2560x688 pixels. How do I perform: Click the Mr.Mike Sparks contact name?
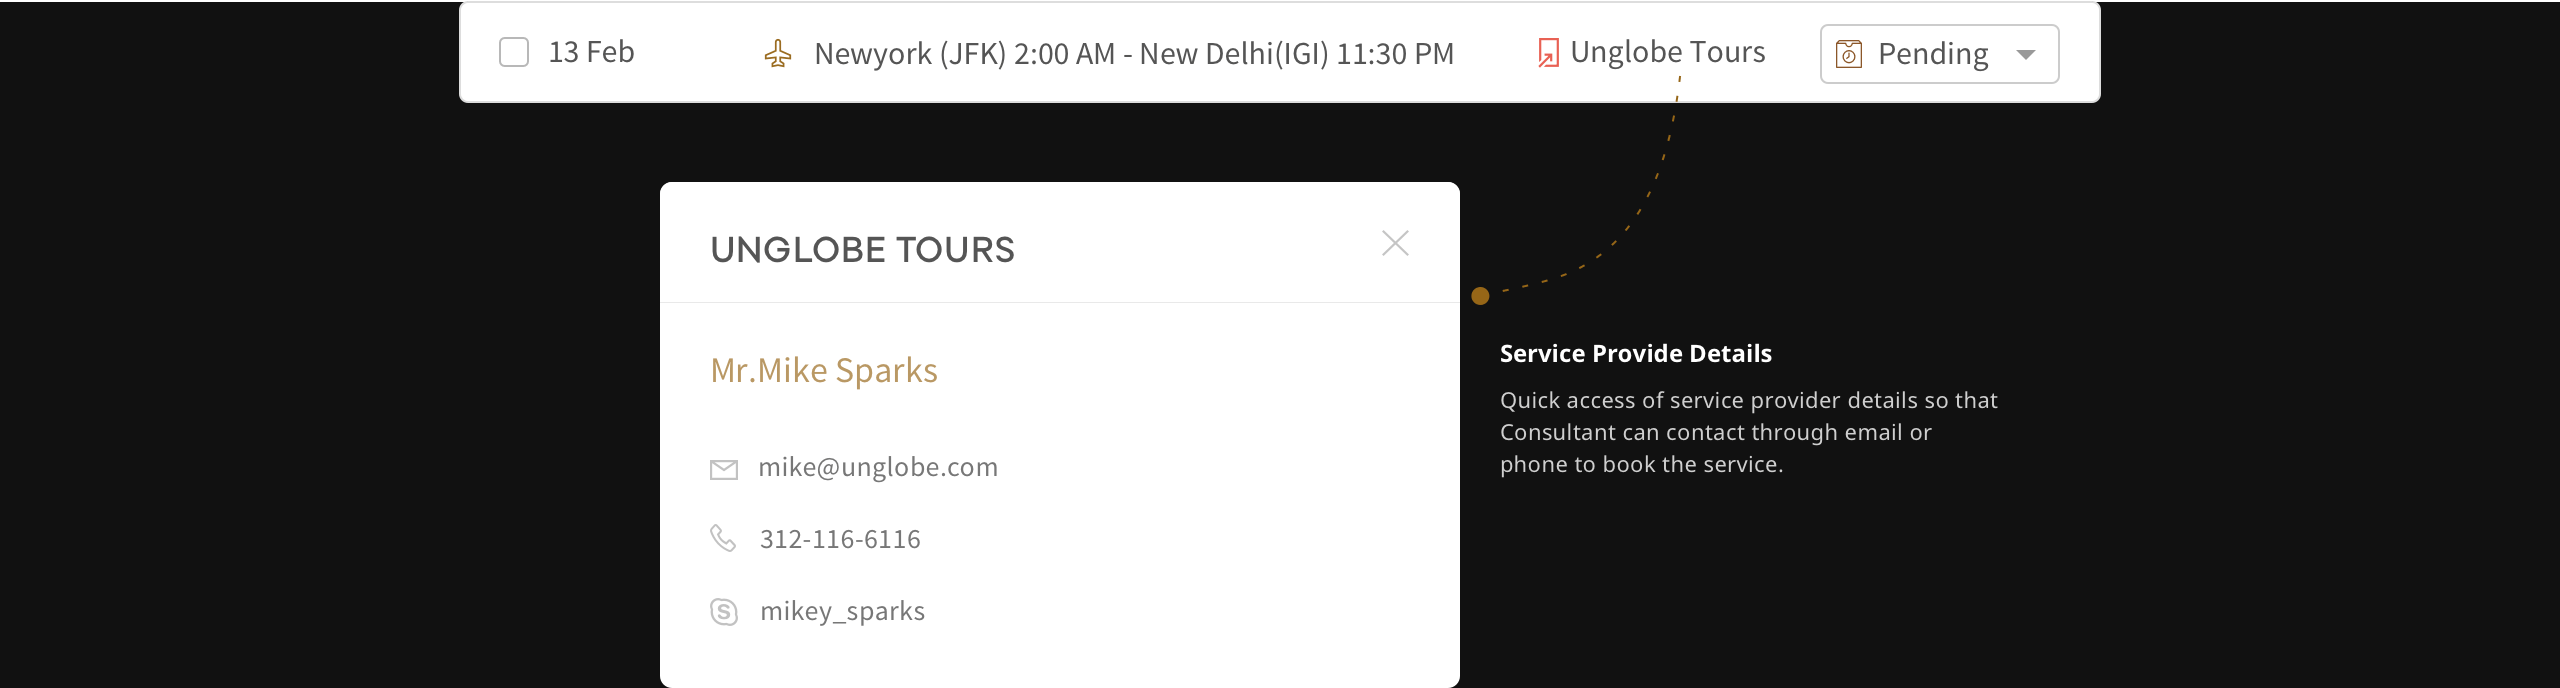(824, 371)
